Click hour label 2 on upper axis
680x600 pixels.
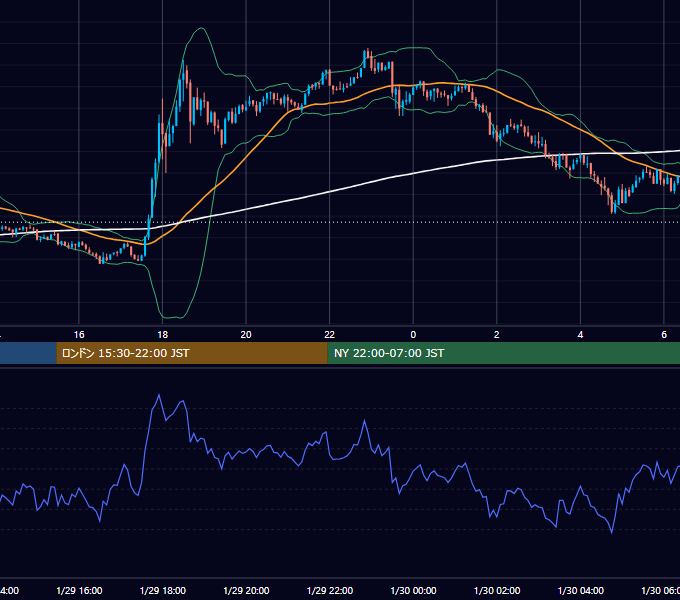[x=497, y=335]
